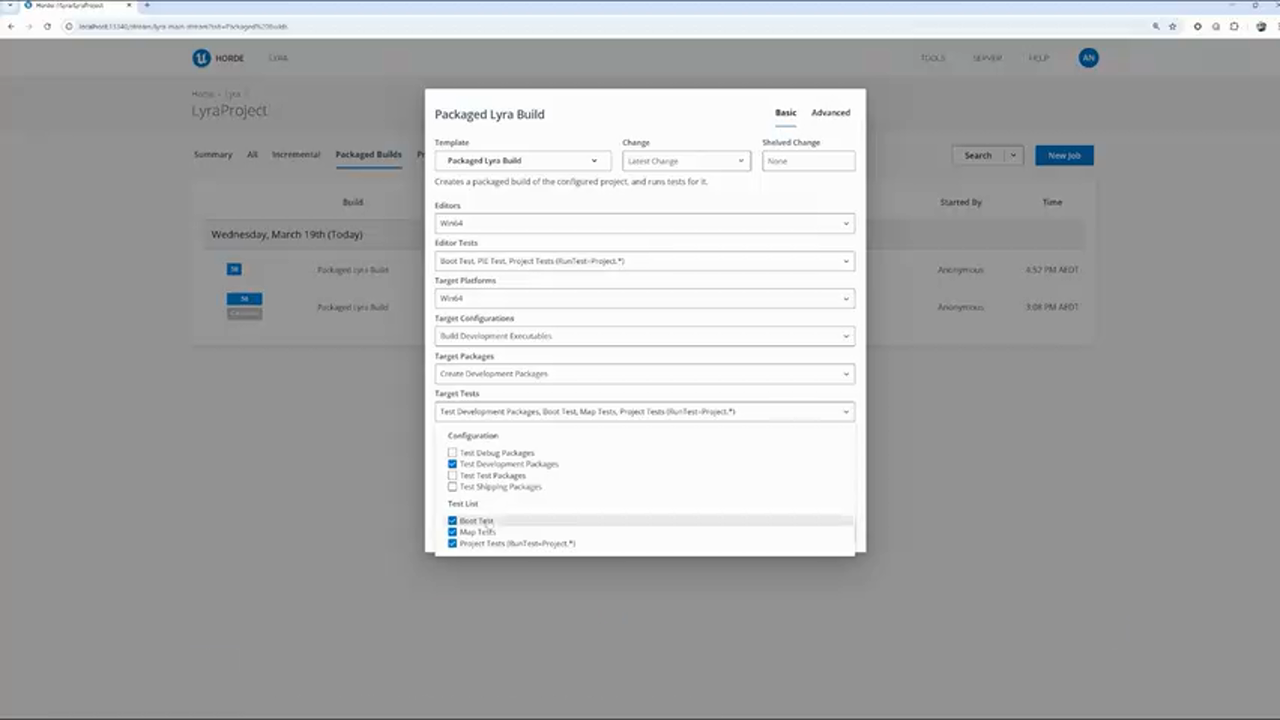This screenshot has width=1280, height=720.
Task: Open the AN user avatar menu
Action: point(1088,58)
